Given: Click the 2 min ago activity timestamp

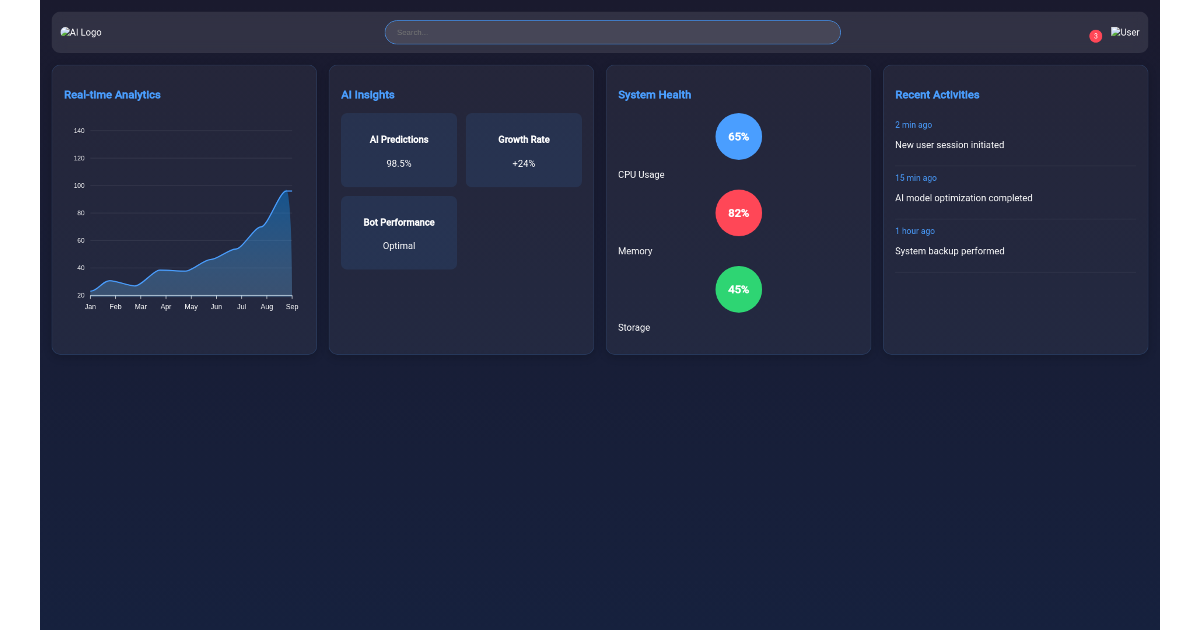Looking at the screenshot, I should coord(913,124).
